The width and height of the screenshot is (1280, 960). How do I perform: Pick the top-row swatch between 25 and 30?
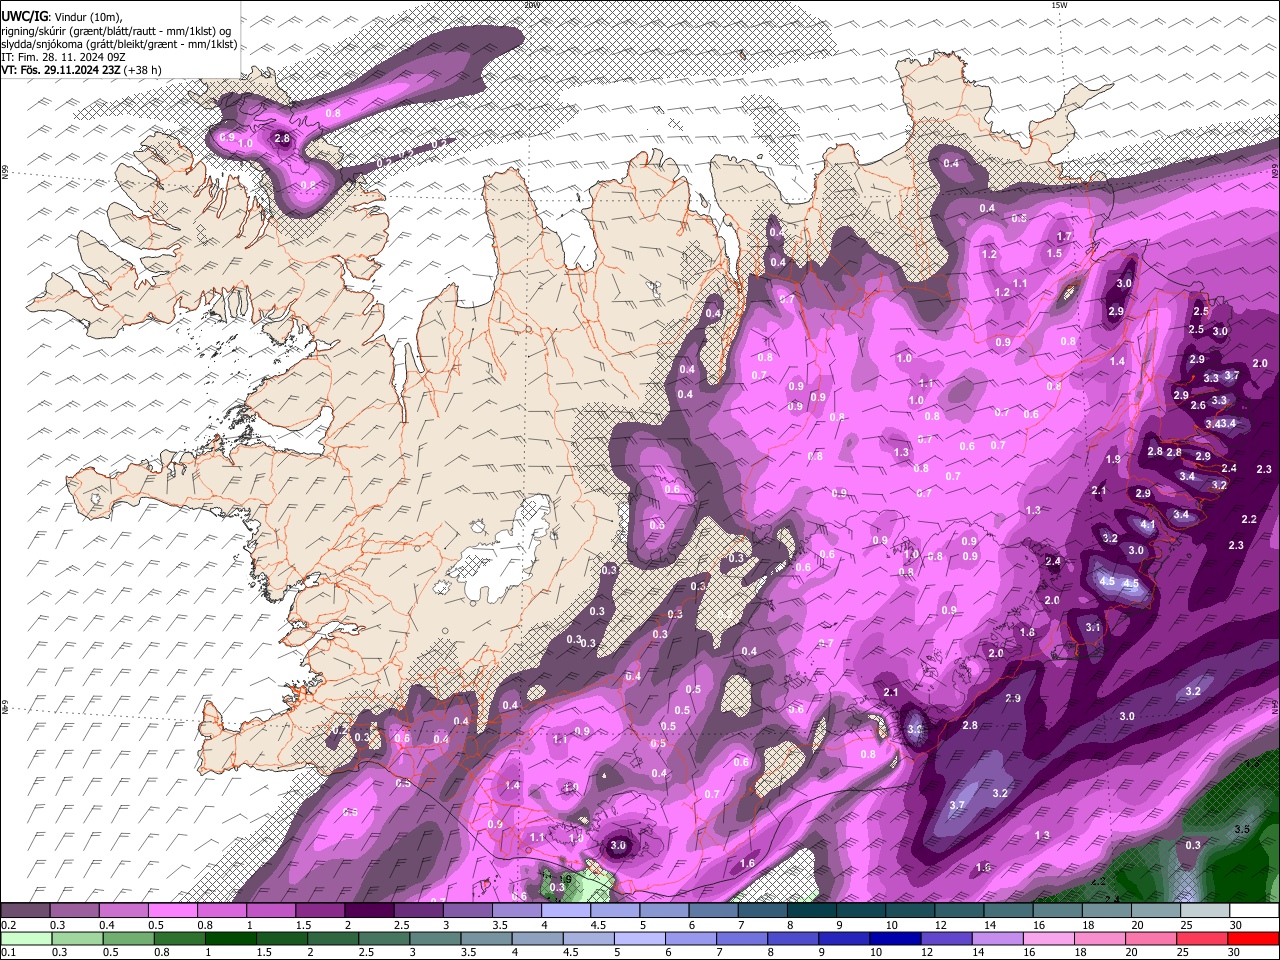click(1206, 910)
